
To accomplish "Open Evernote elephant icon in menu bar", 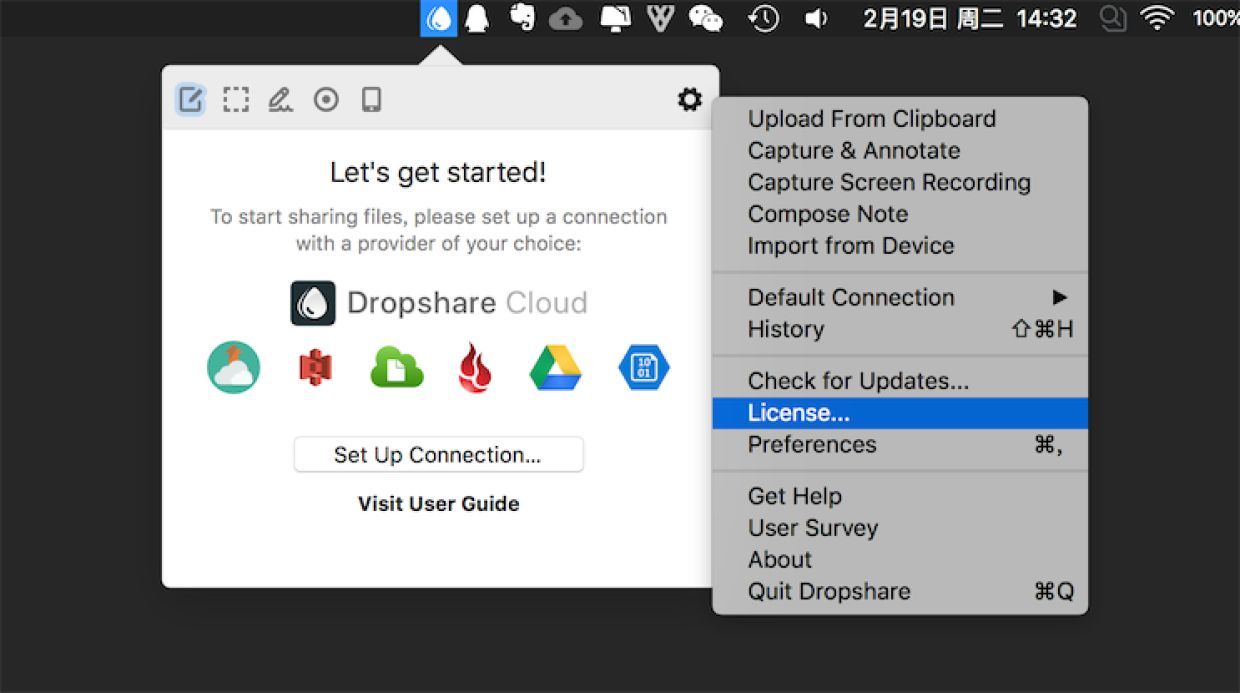I will point(522,18).
